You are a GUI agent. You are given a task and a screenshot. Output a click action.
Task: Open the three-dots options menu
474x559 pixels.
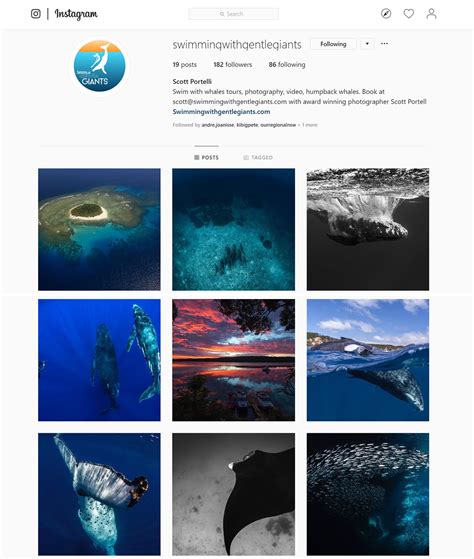point(384,43)
